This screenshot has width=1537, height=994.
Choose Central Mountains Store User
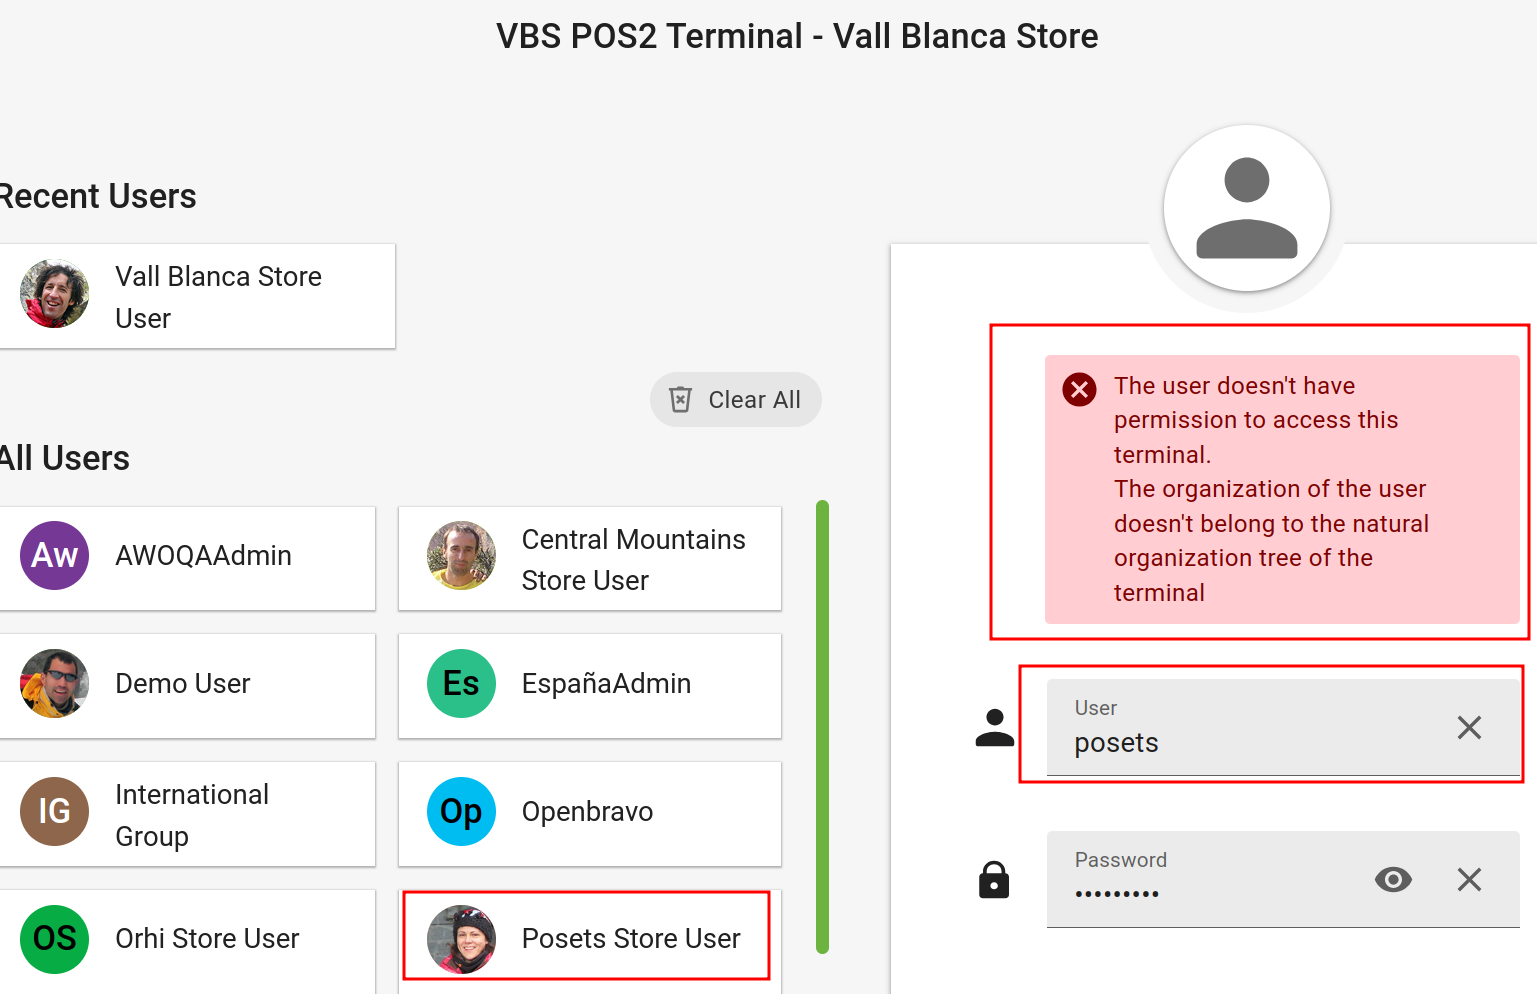pos(589,559)
